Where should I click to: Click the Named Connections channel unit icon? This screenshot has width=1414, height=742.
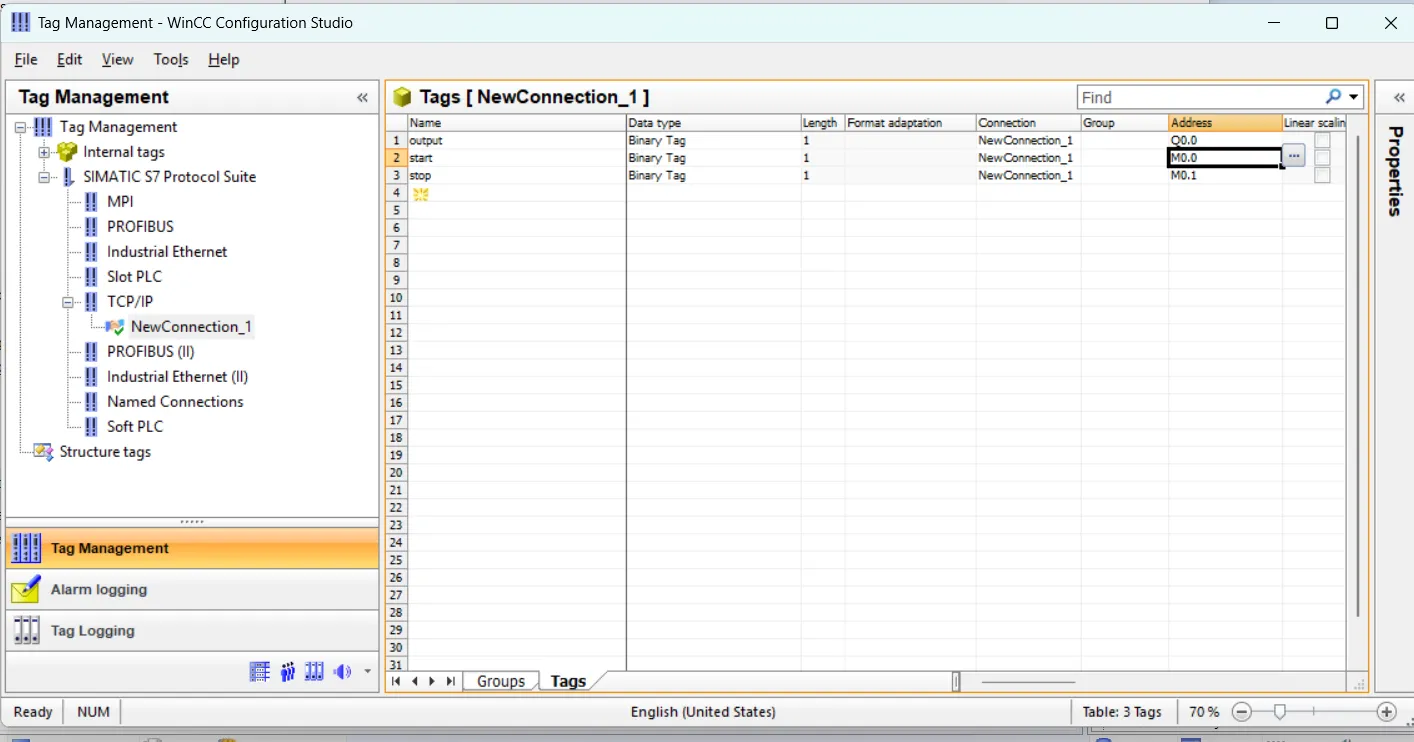coord(92,401)
